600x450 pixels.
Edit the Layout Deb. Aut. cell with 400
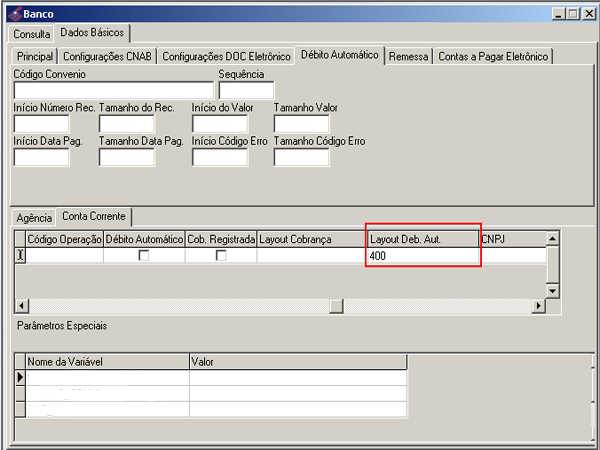[x=421, y=256]
